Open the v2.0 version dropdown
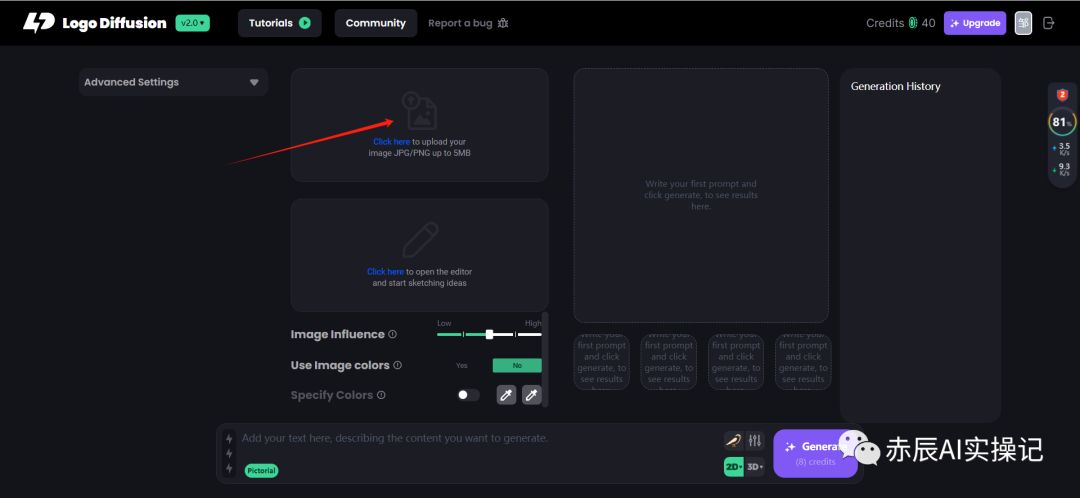The height and width of the screenshot is (498, 1080). point(193,23)
